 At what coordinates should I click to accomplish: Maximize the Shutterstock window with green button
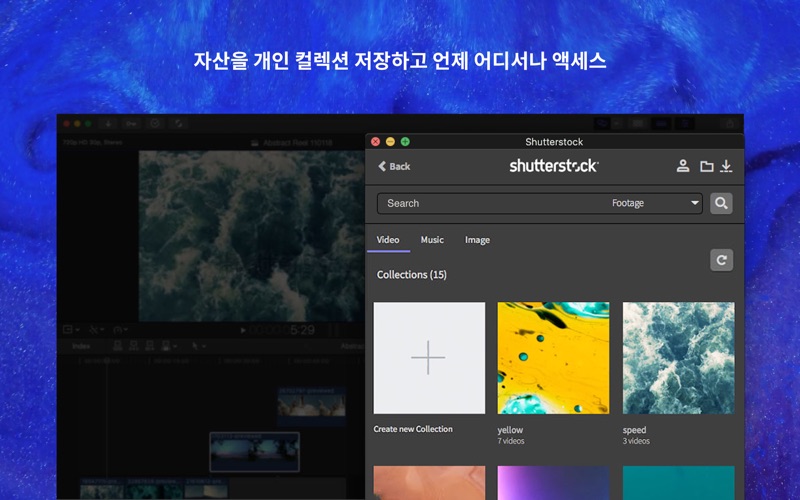coord(405,142)
